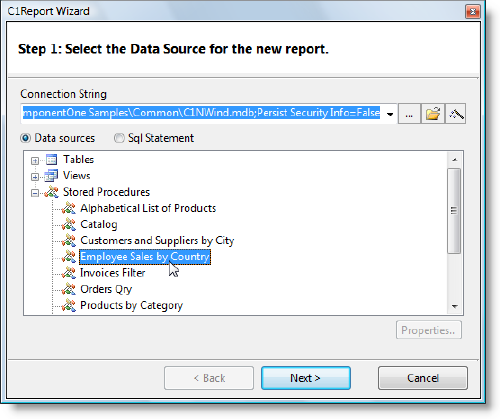This screenshot has width=500, height=419.
Task: Click the scrollbar down arrow in list
Action: pyautogui.click(x=454, y=306)
